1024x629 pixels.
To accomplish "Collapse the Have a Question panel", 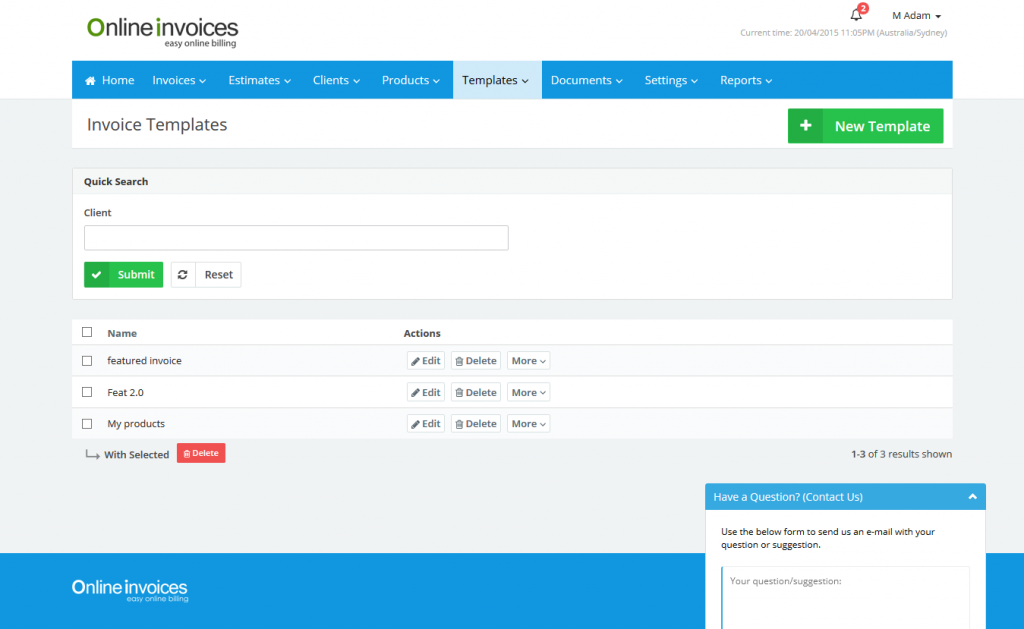I will click(972, 497).
